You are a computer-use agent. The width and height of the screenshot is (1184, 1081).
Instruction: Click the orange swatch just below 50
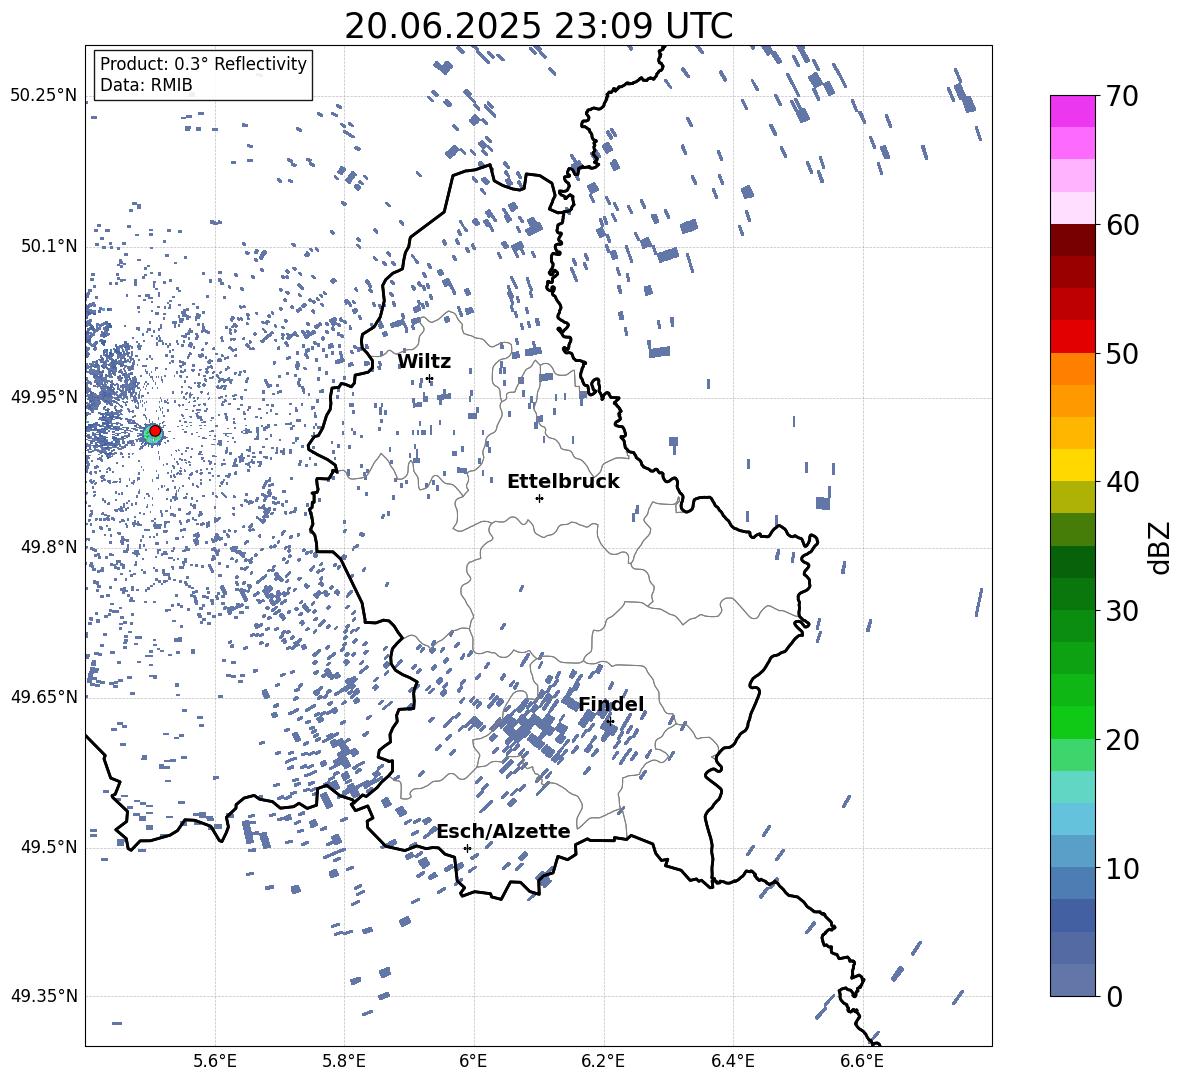point(1073,368)
